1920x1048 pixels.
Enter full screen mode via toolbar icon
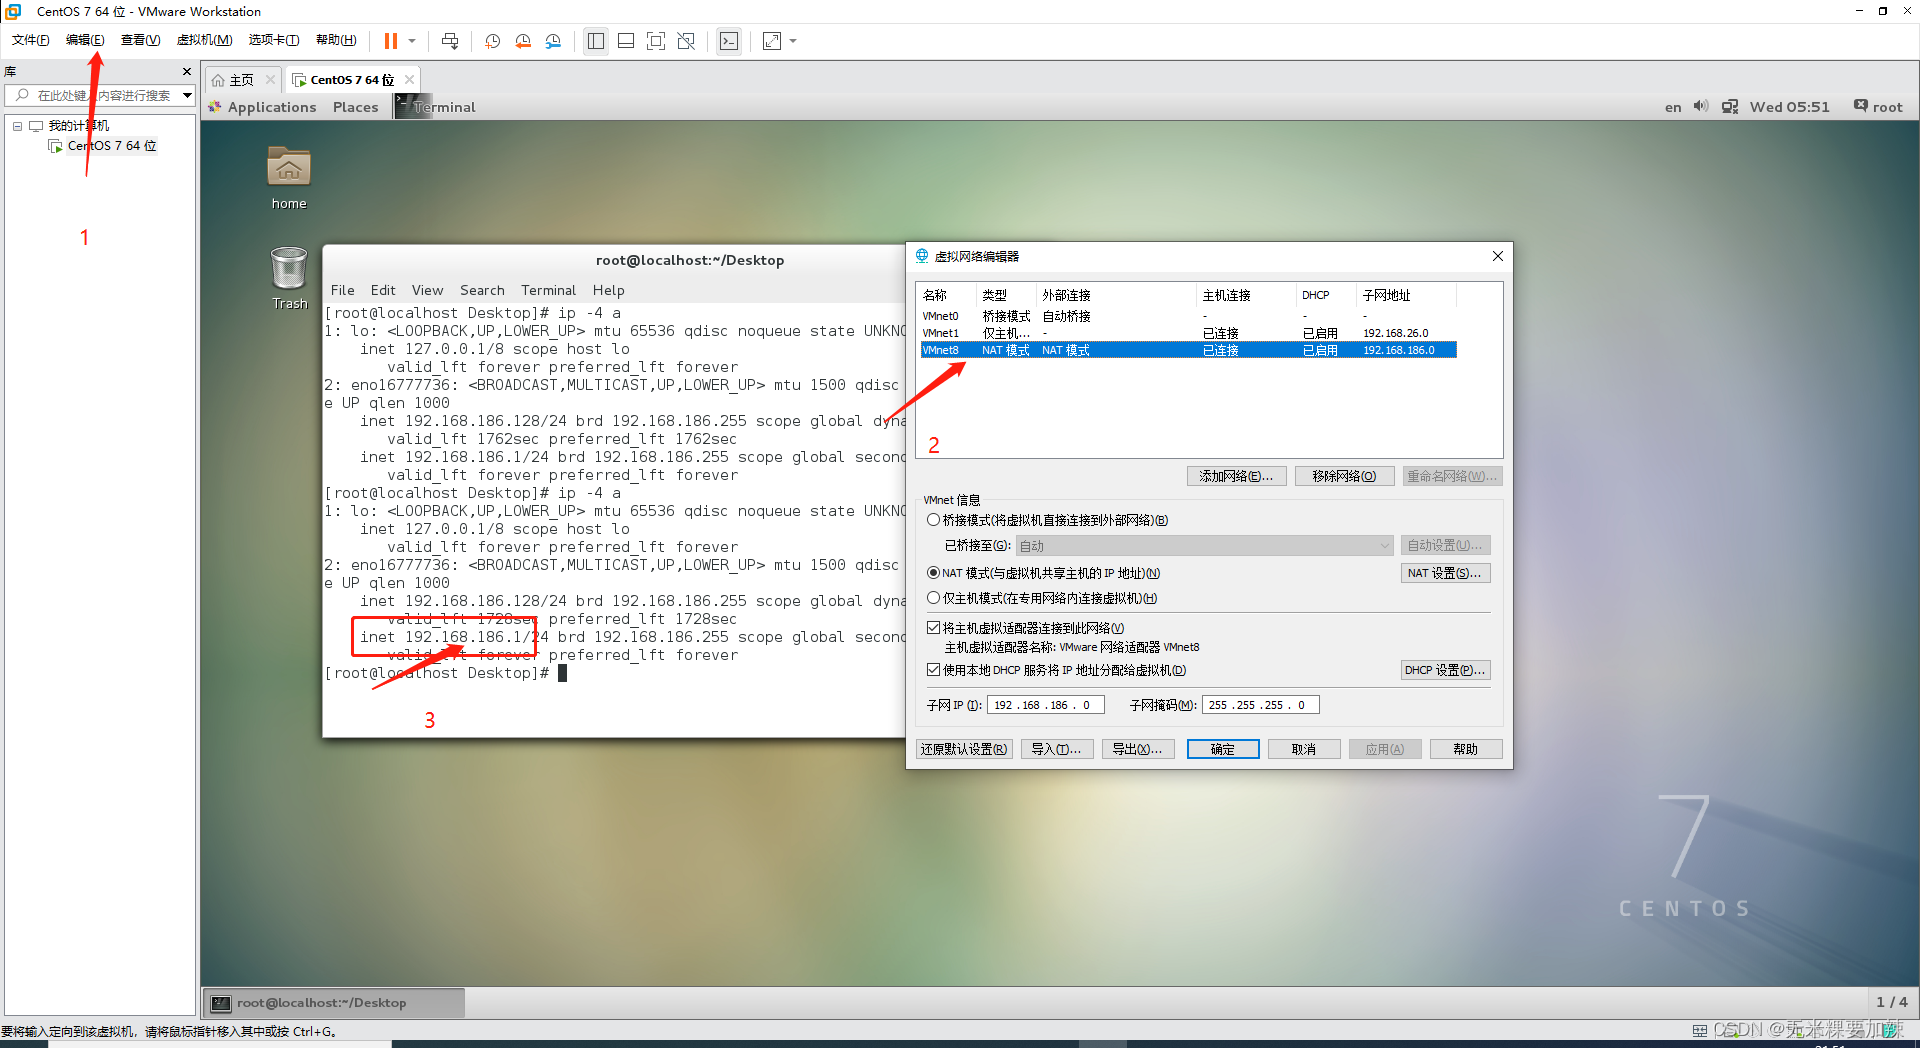tap(656, 41)
